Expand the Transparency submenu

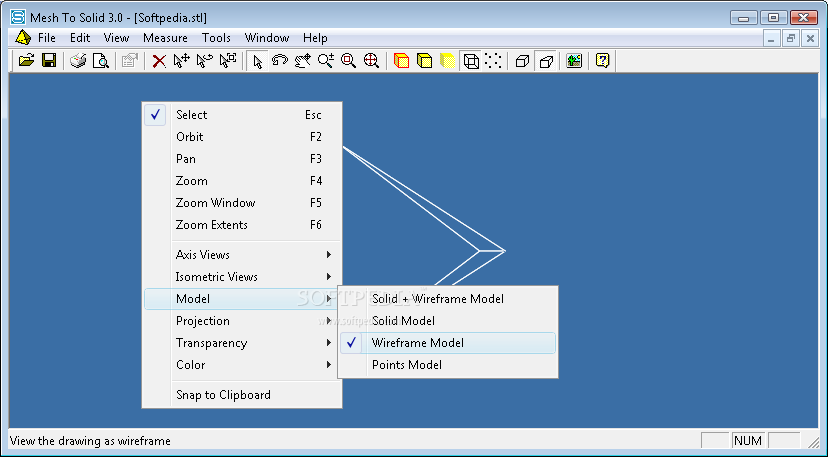click(242, 343)
